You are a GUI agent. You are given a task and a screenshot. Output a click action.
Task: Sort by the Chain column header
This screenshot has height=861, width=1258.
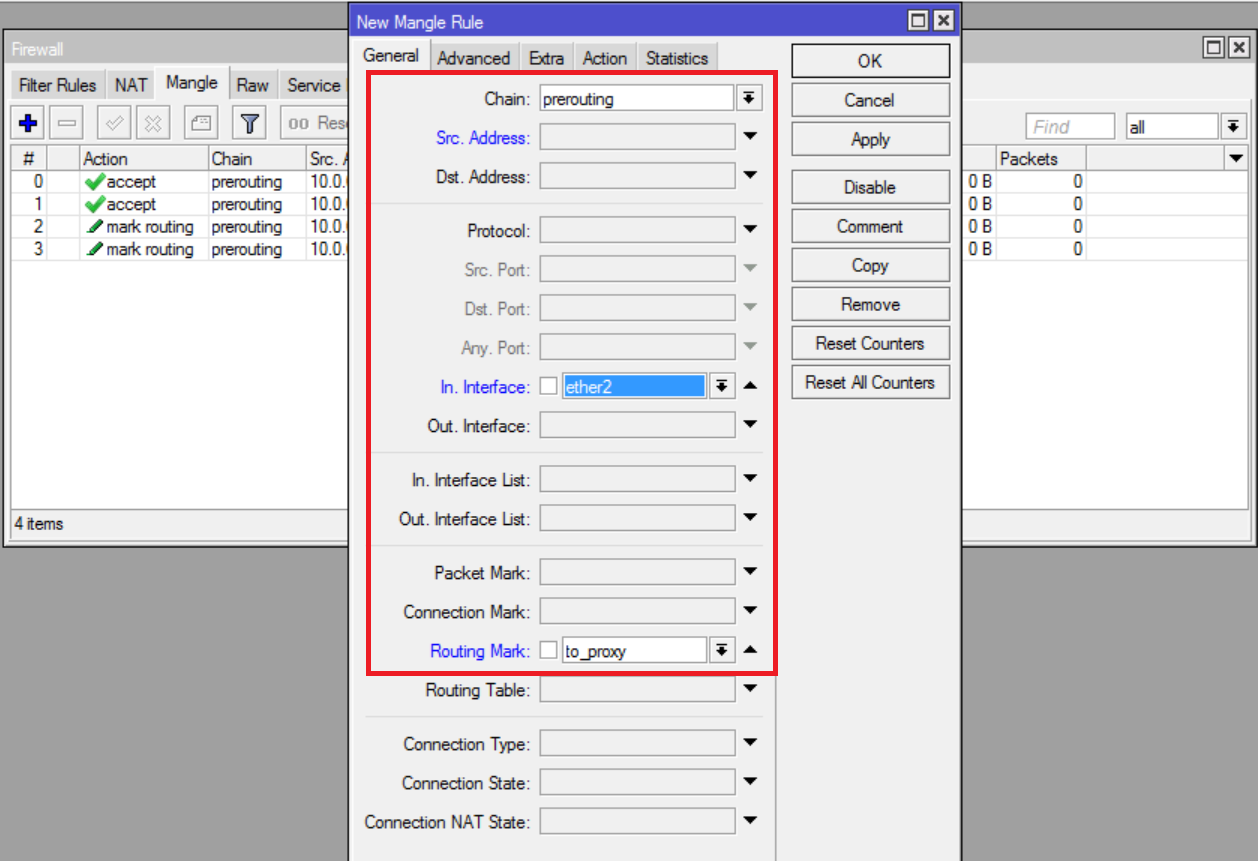tap(256, 158)
